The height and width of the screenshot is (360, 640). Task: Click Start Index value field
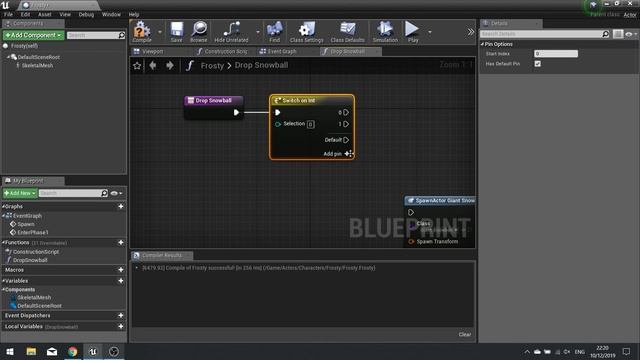coord(556,53)
